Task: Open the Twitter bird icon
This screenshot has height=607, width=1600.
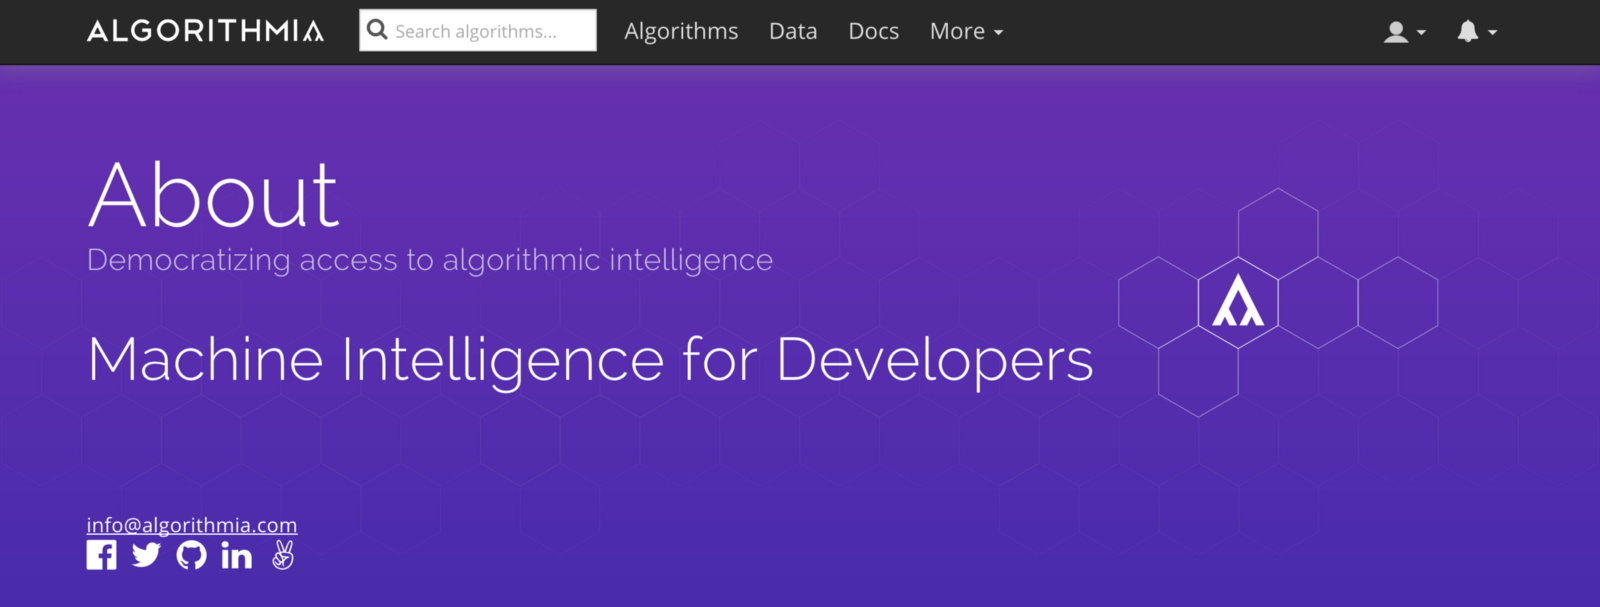Action: tap(146, 555)
